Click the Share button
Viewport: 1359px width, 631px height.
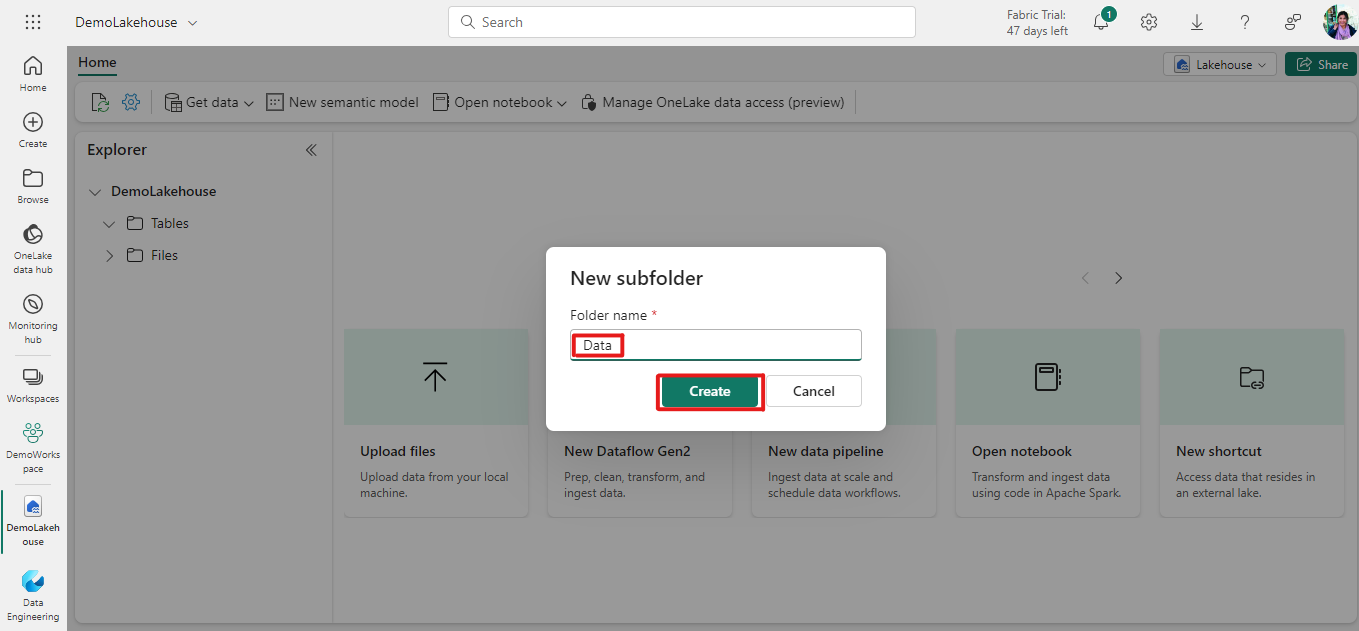pyautogui.click(x=1321, y=64)
